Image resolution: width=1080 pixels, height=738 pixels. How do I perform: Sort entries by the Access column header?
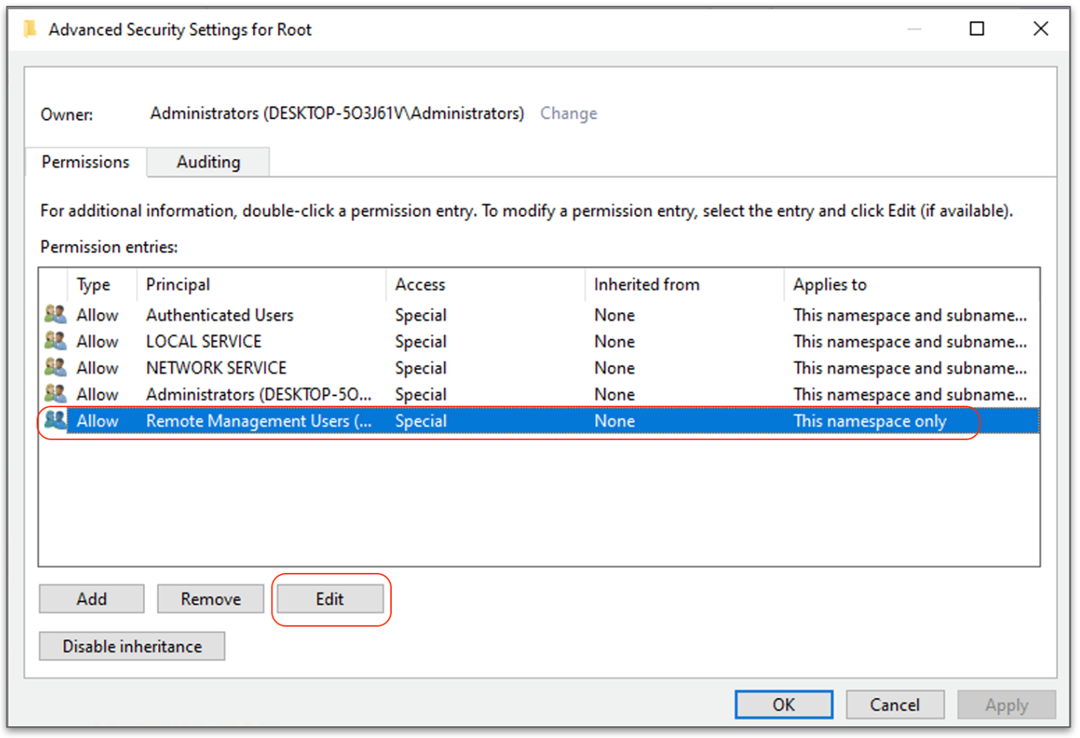(x=420, y=284)
